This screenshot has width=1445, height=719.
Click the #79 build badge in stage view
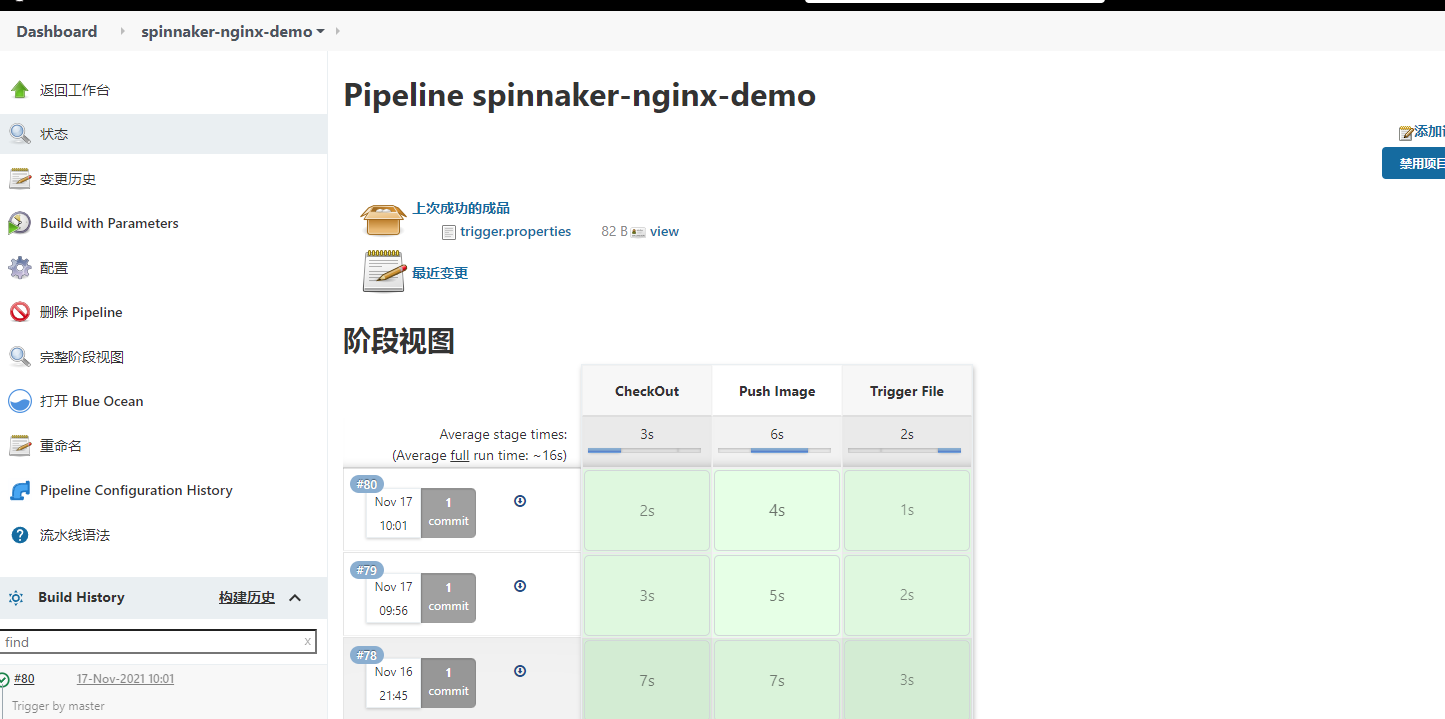pyautogui.click(x=367, y=570)
